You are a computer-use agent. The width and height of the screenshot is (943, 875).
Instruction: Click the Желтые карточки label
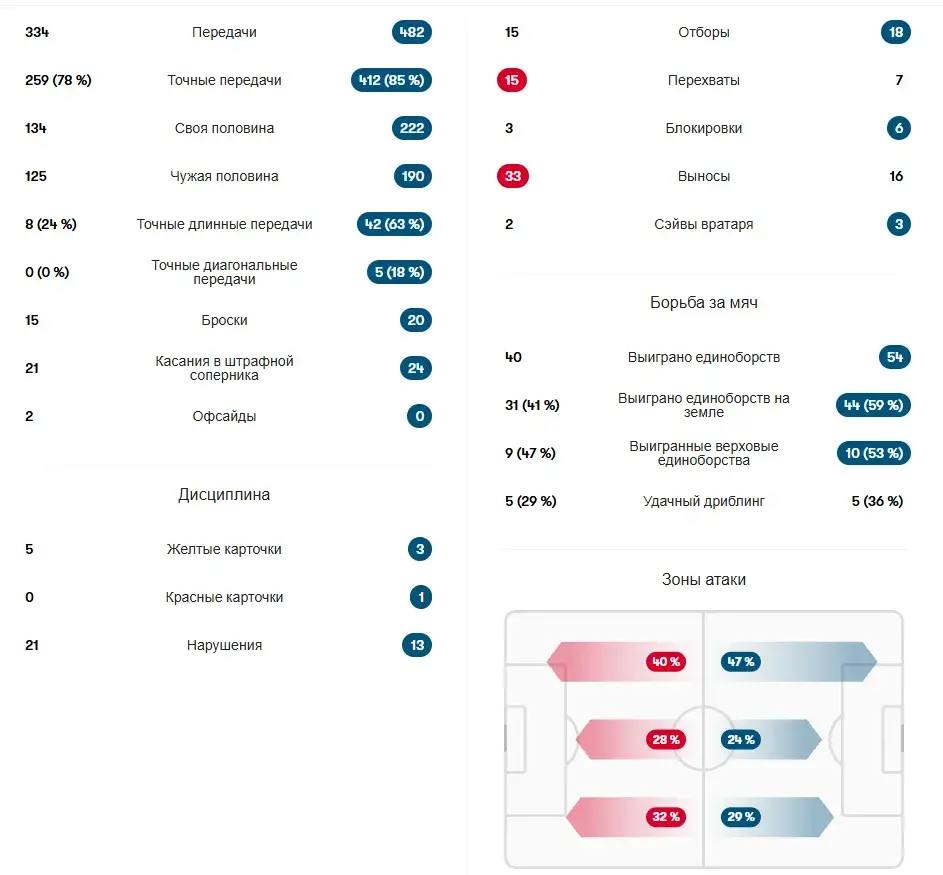[x=224, y=549]
